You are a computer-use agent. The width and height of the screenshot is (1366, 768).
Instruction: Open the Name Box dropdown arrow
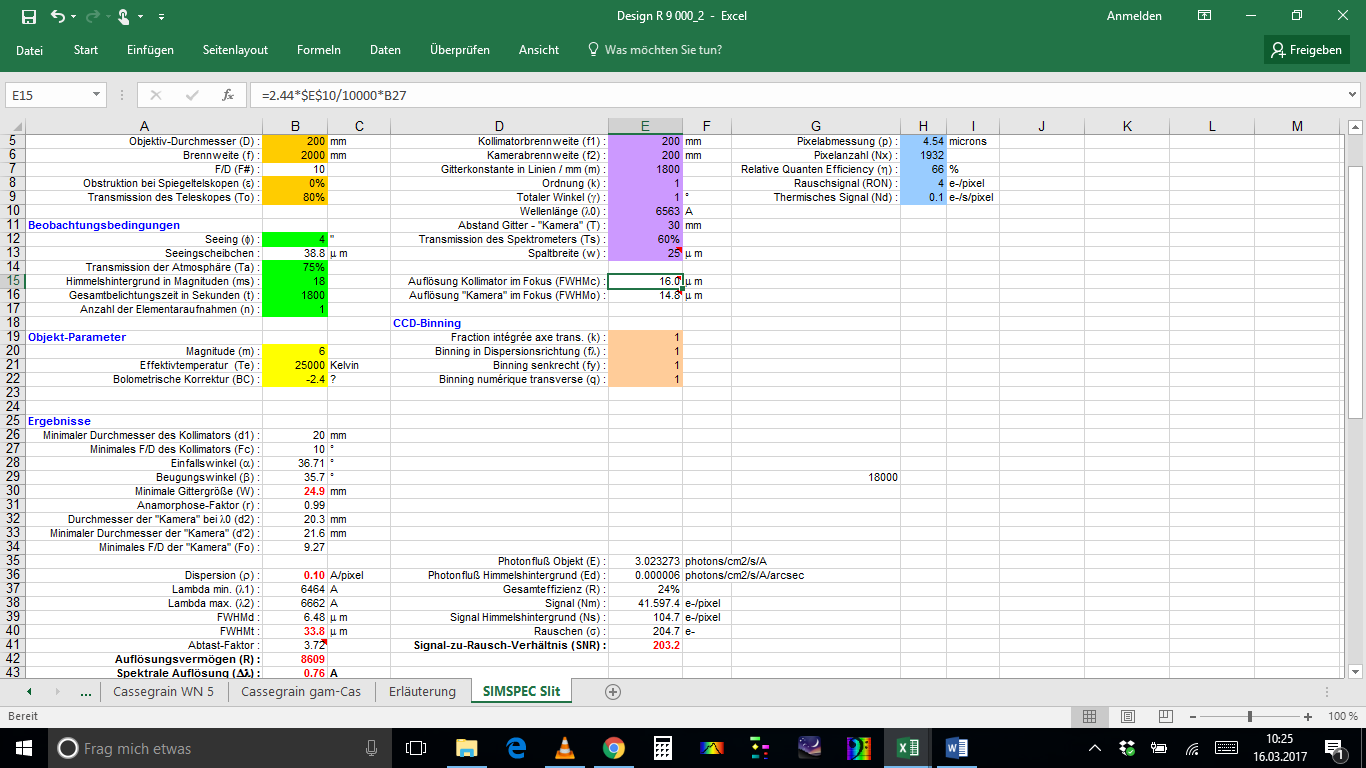click(95, 94)
